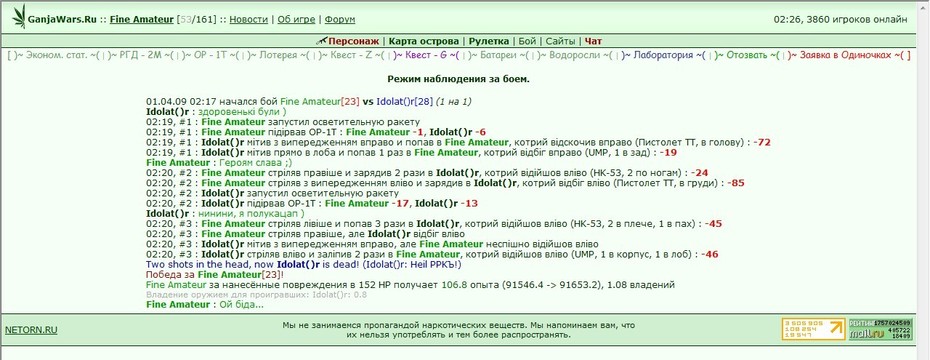This screenshot has height=360, width=930.
Task: Open the Чат menu item
Action: tap(593, 41)
